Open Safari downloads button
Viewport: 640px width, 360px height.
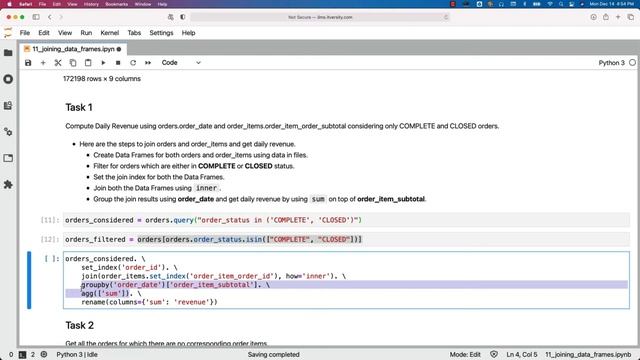click(x=593, y=17)
